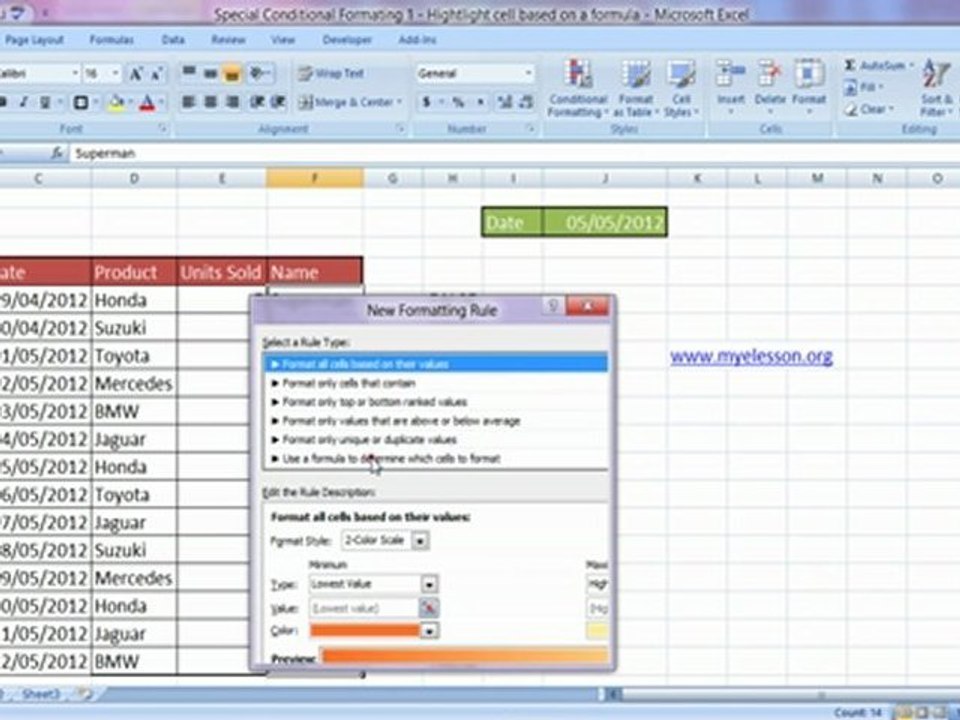Align text to the right
960x720 pixels.
[x=232, y=102]
